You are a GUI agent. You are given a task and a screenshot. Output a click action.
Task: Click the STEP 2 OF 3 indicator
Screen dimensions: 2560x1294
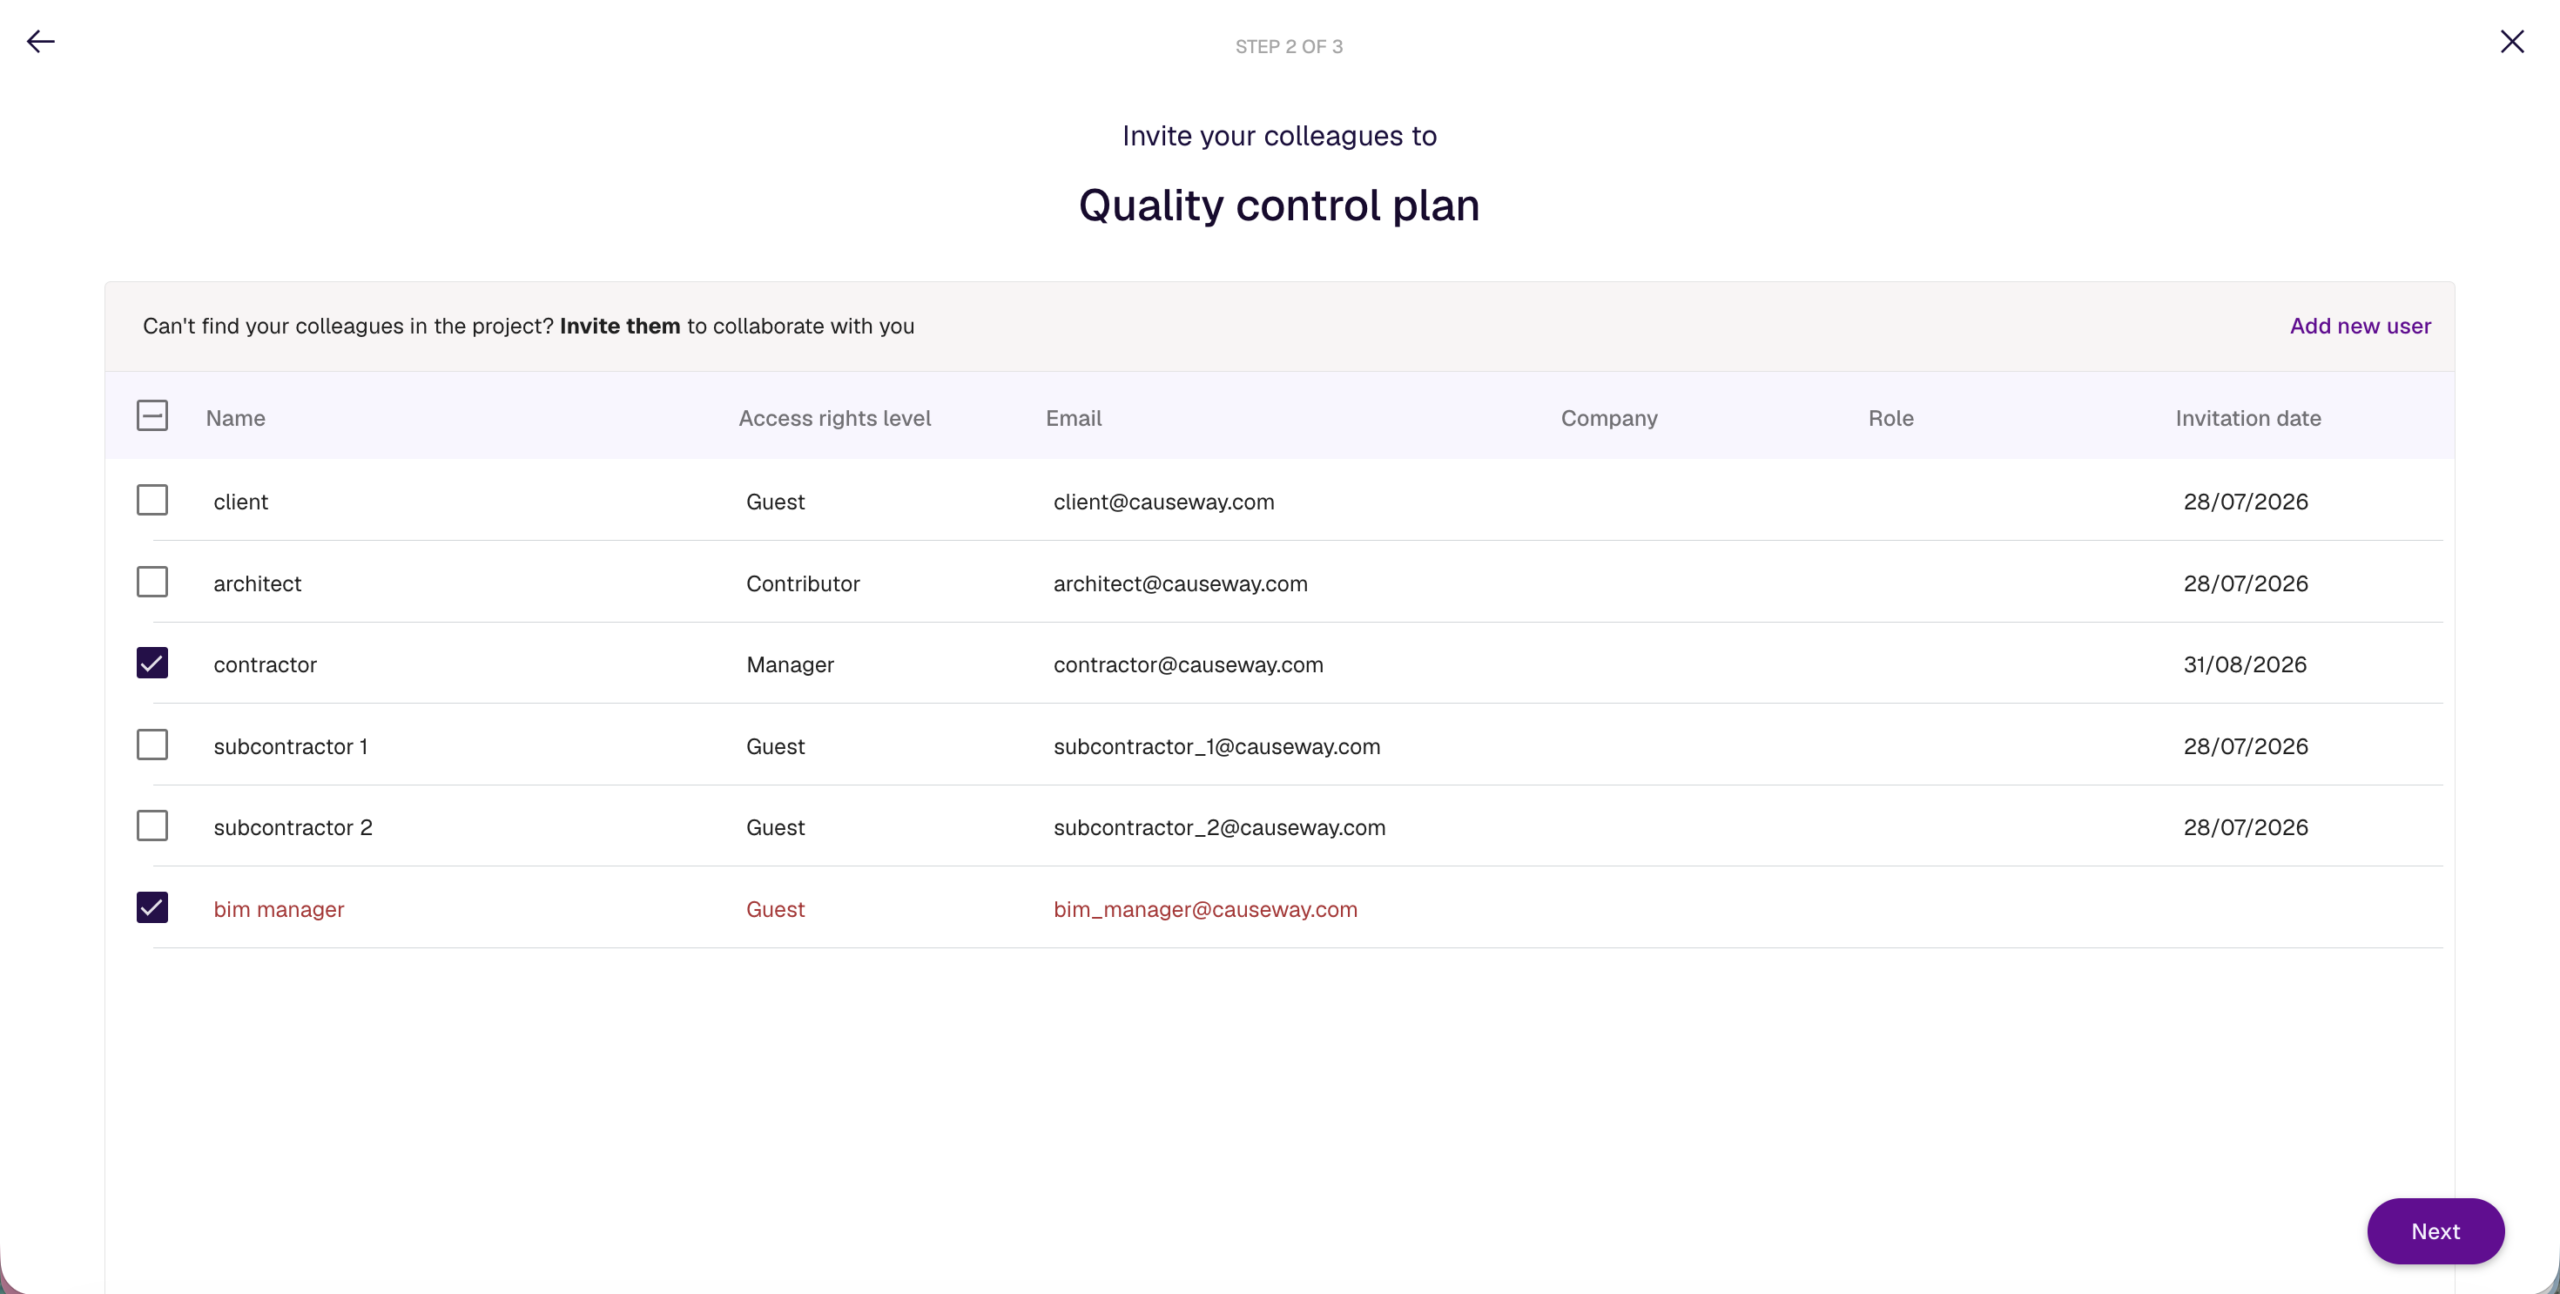pos(1289,47)
